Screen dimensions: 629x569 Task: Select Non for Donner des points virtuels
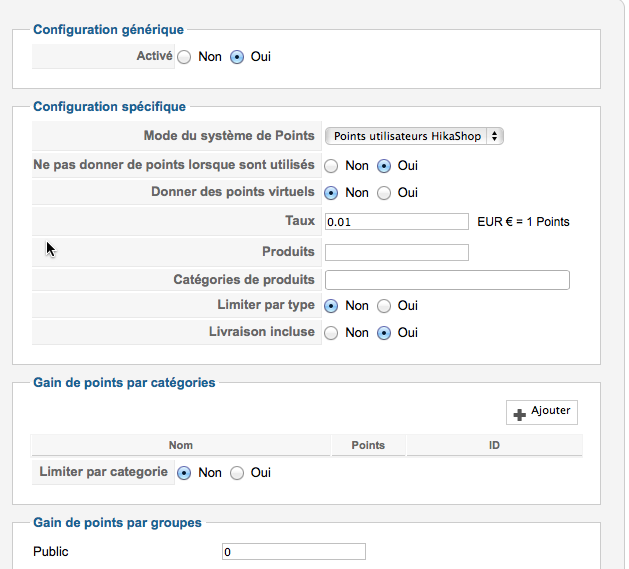(x=331, y=193)
